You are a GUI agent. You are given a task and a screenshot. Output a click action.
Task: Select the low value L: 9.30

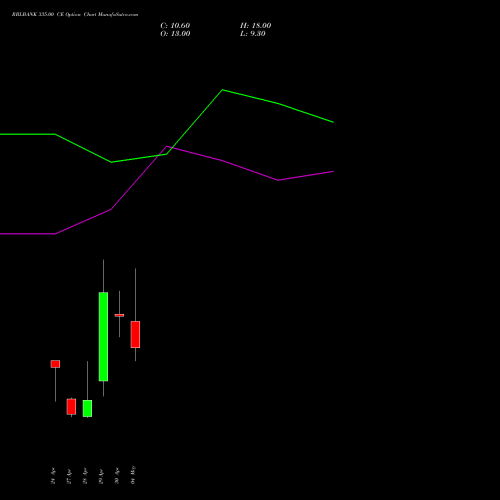253,34
